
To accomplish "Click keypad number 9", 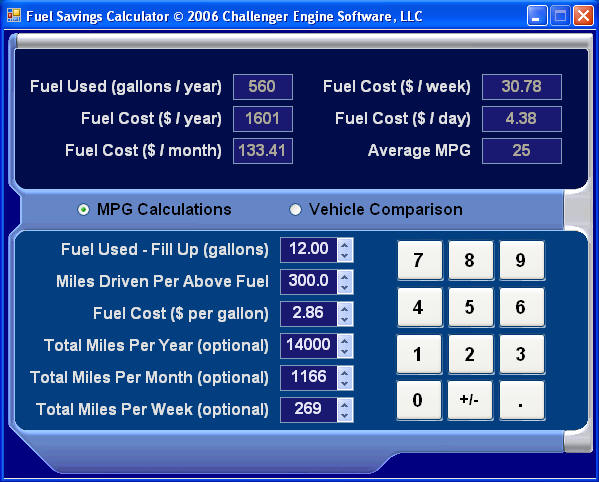I will click(x=522, y=260).
